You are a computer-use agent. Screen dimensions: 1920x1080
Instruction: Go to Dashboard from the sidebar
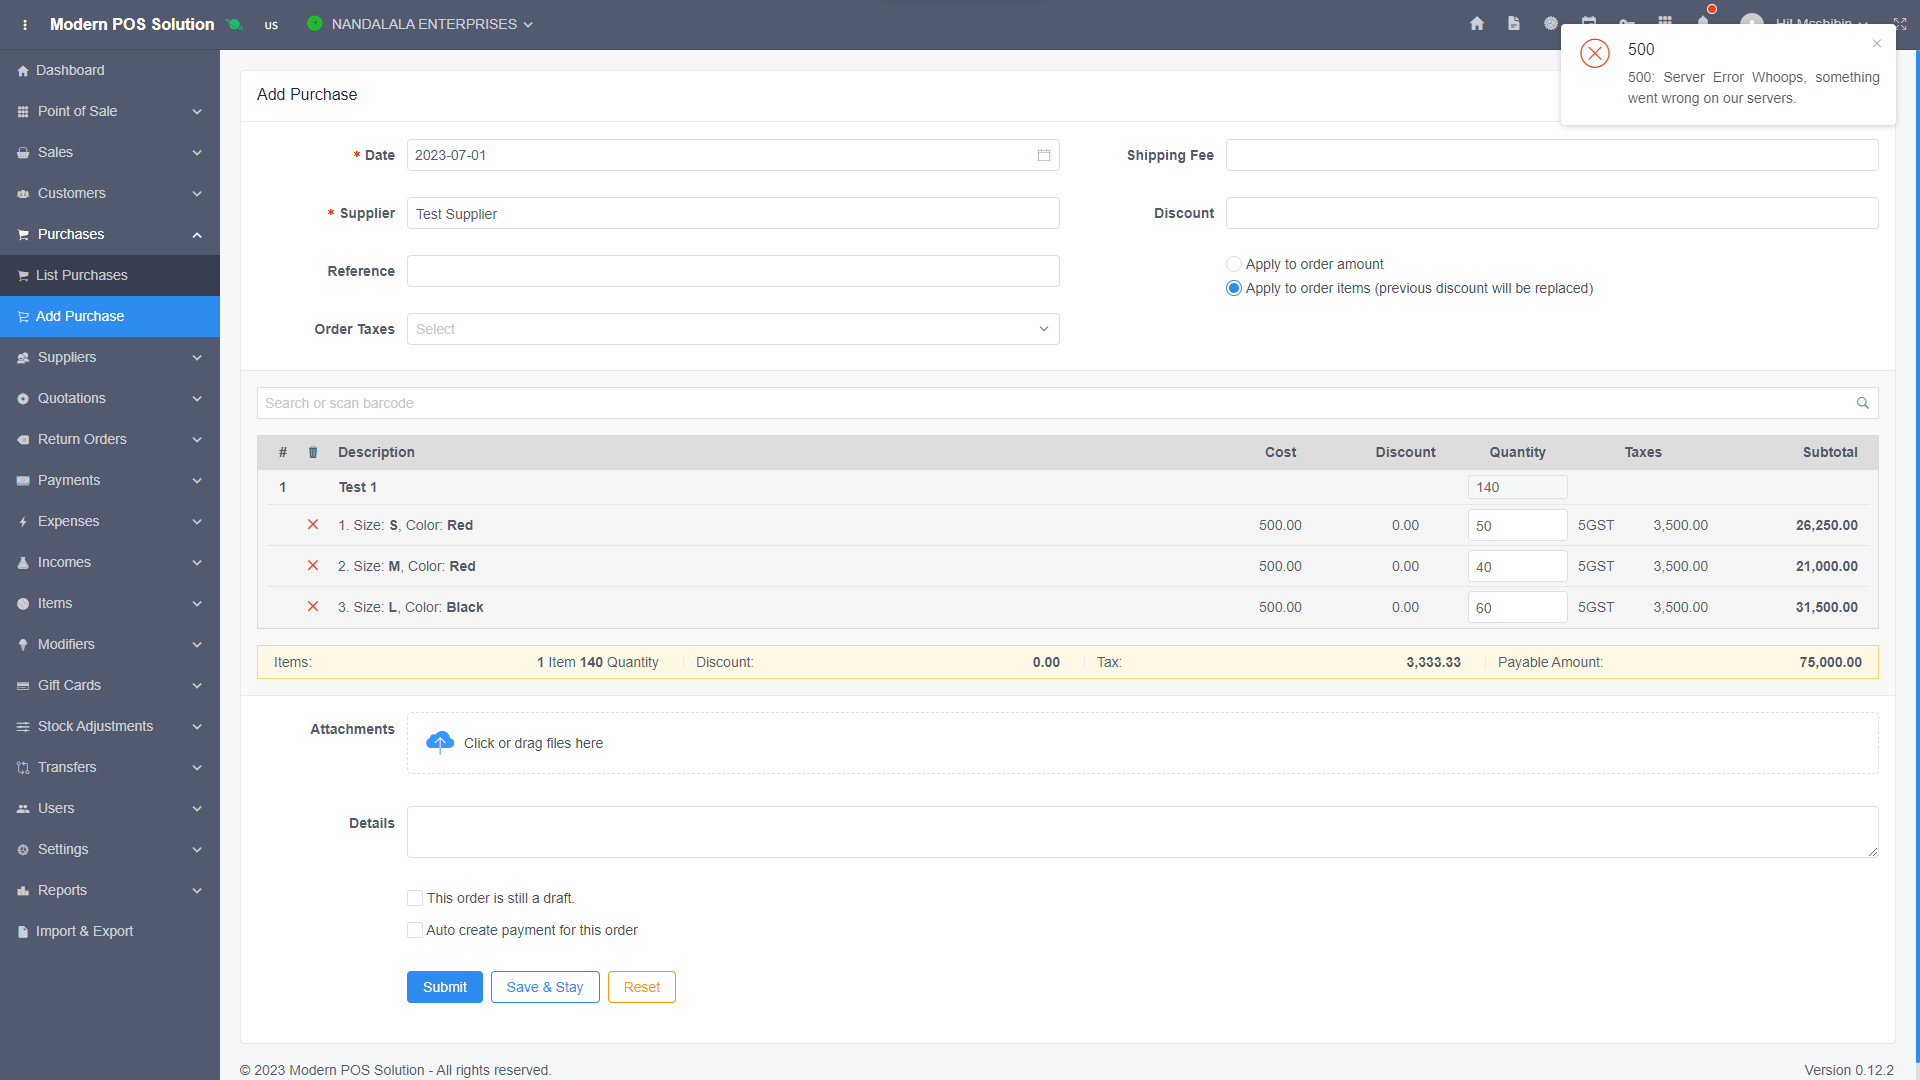110,70
